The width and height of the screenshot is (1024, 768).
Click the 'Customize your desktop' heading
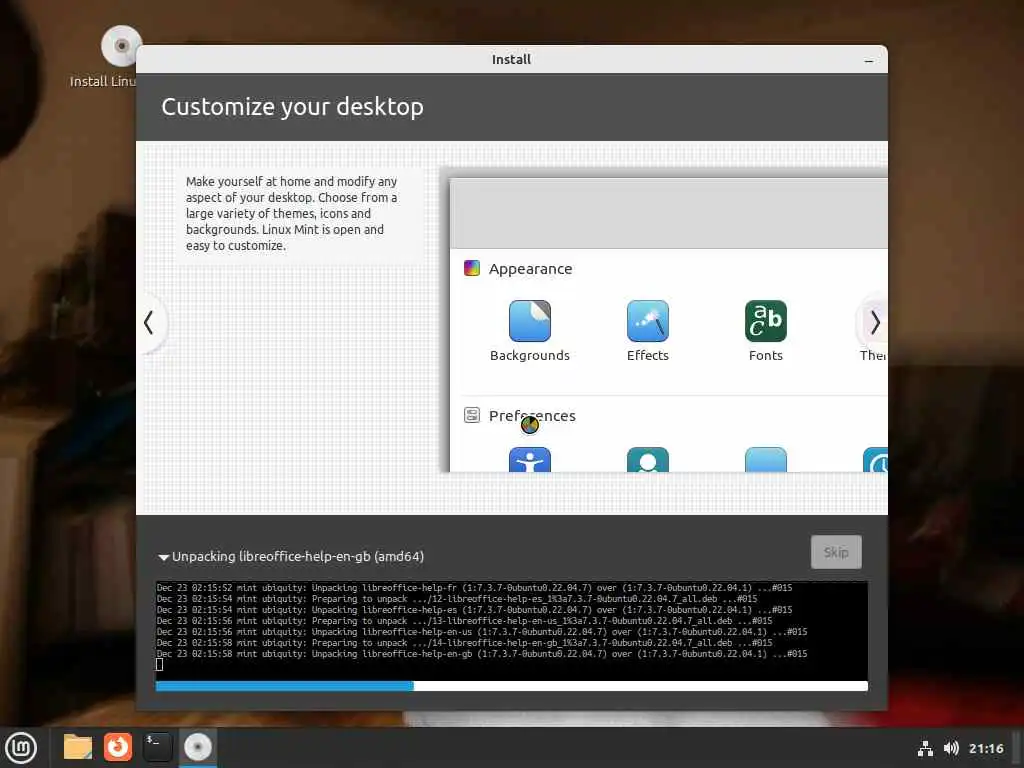293,106
